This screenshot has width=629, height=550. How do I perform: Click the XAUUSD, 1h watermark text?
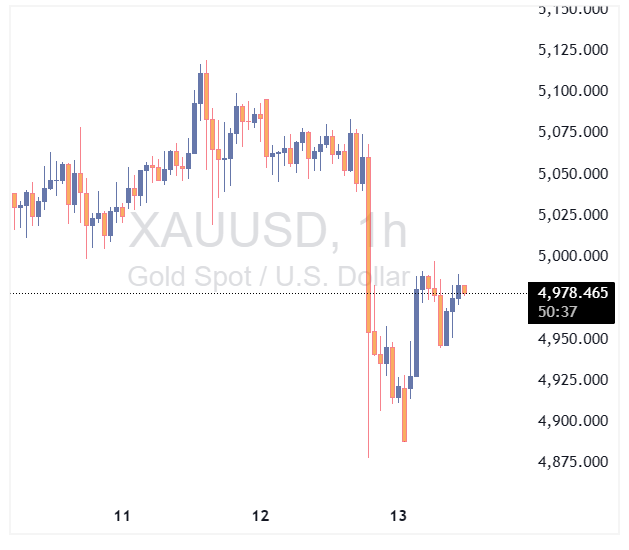coord(268,231)
